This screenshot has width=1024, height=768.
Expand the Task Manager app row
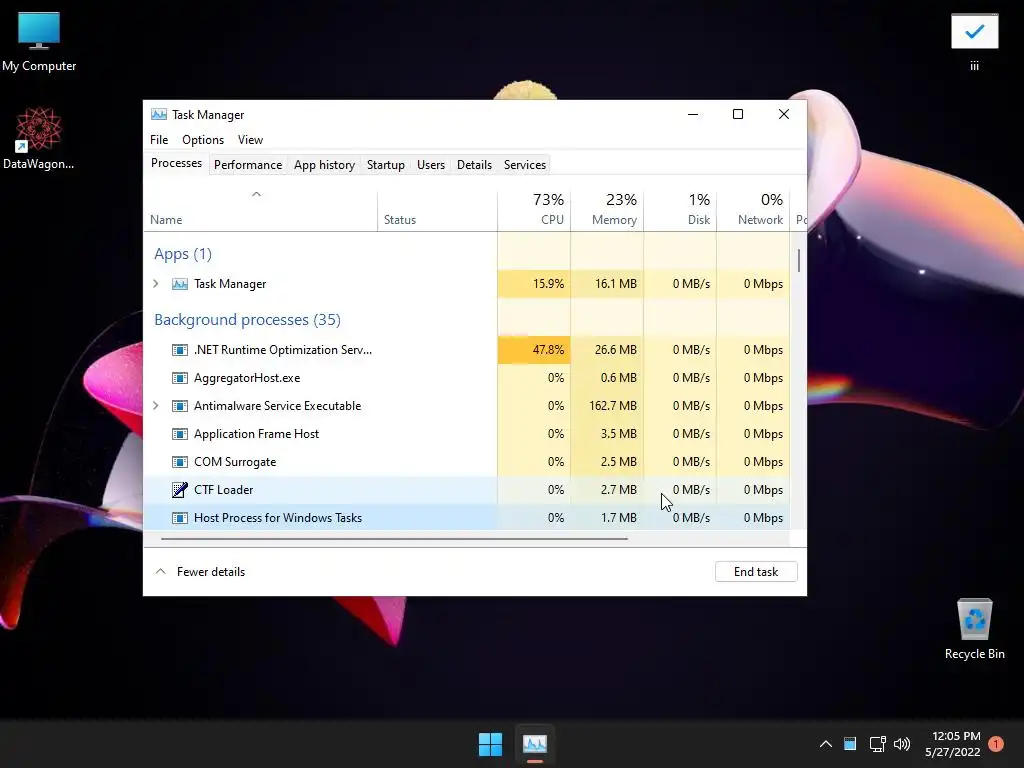(155, 284)
